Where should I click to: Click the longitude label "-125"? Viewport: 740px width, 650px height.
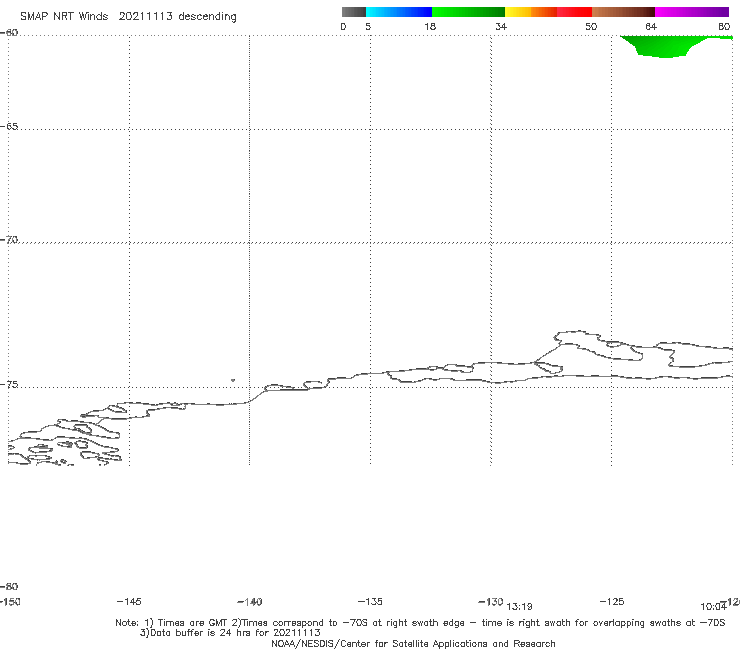[612, 602]
